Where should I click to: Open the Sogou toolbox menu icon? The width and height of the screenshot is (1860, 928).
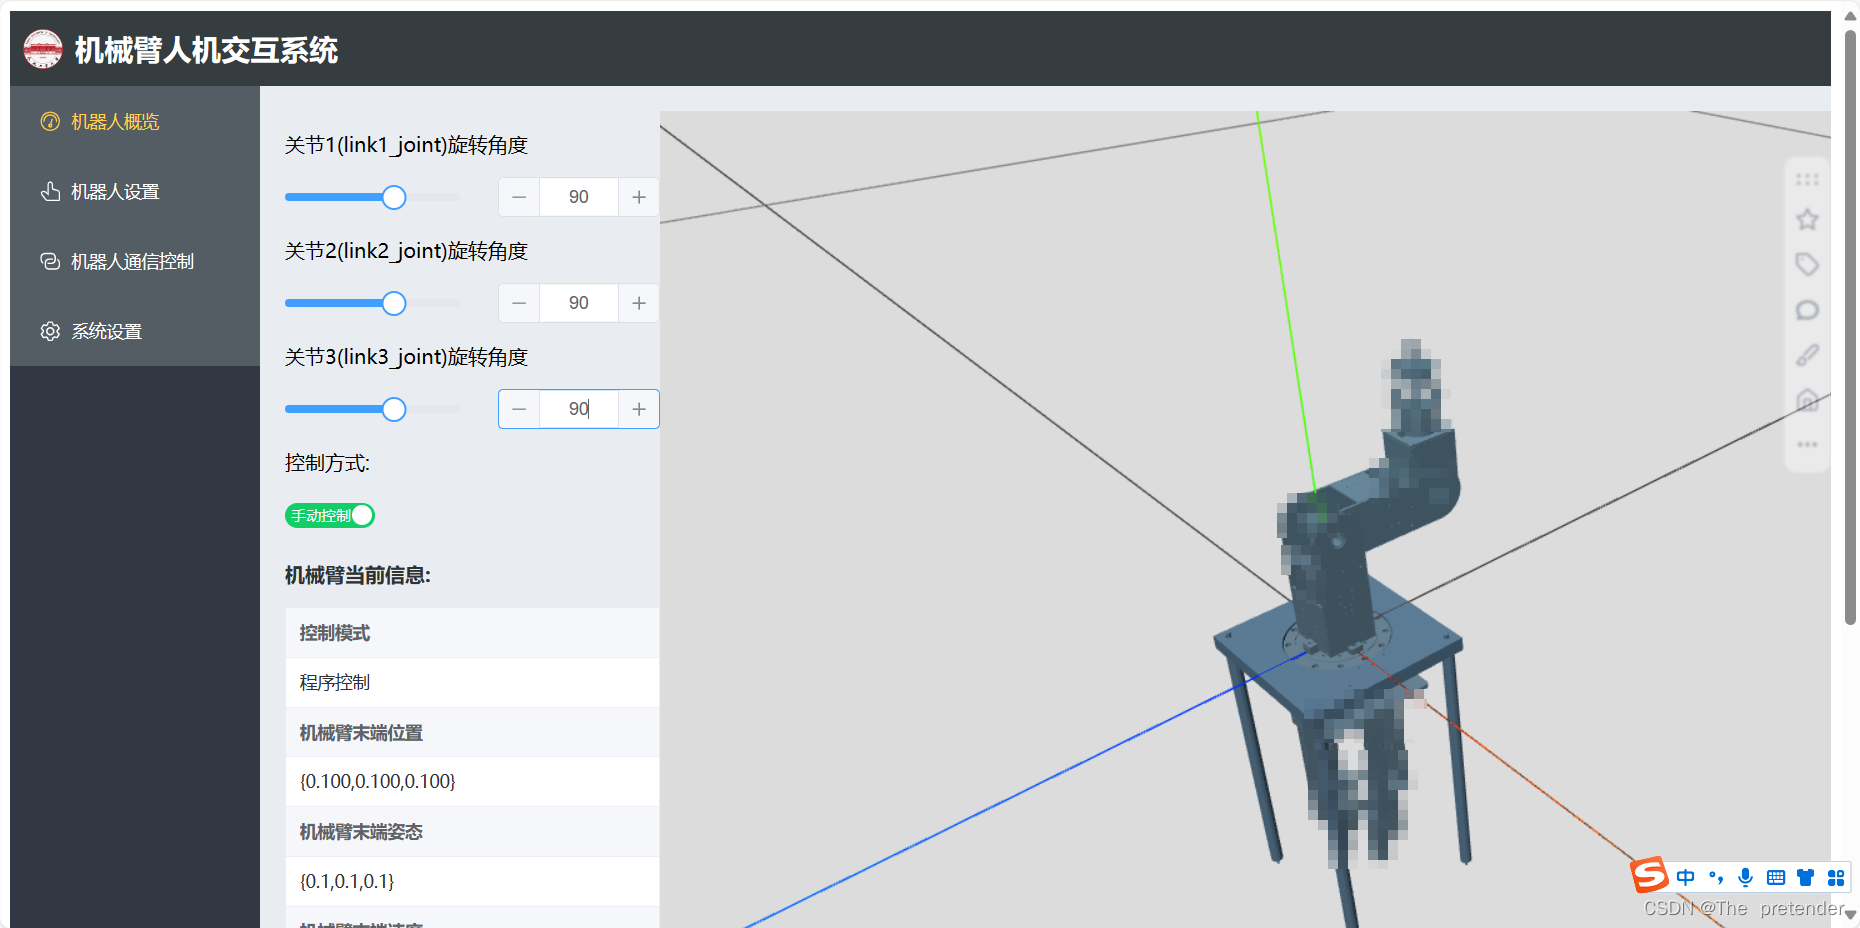(1836, 877)
